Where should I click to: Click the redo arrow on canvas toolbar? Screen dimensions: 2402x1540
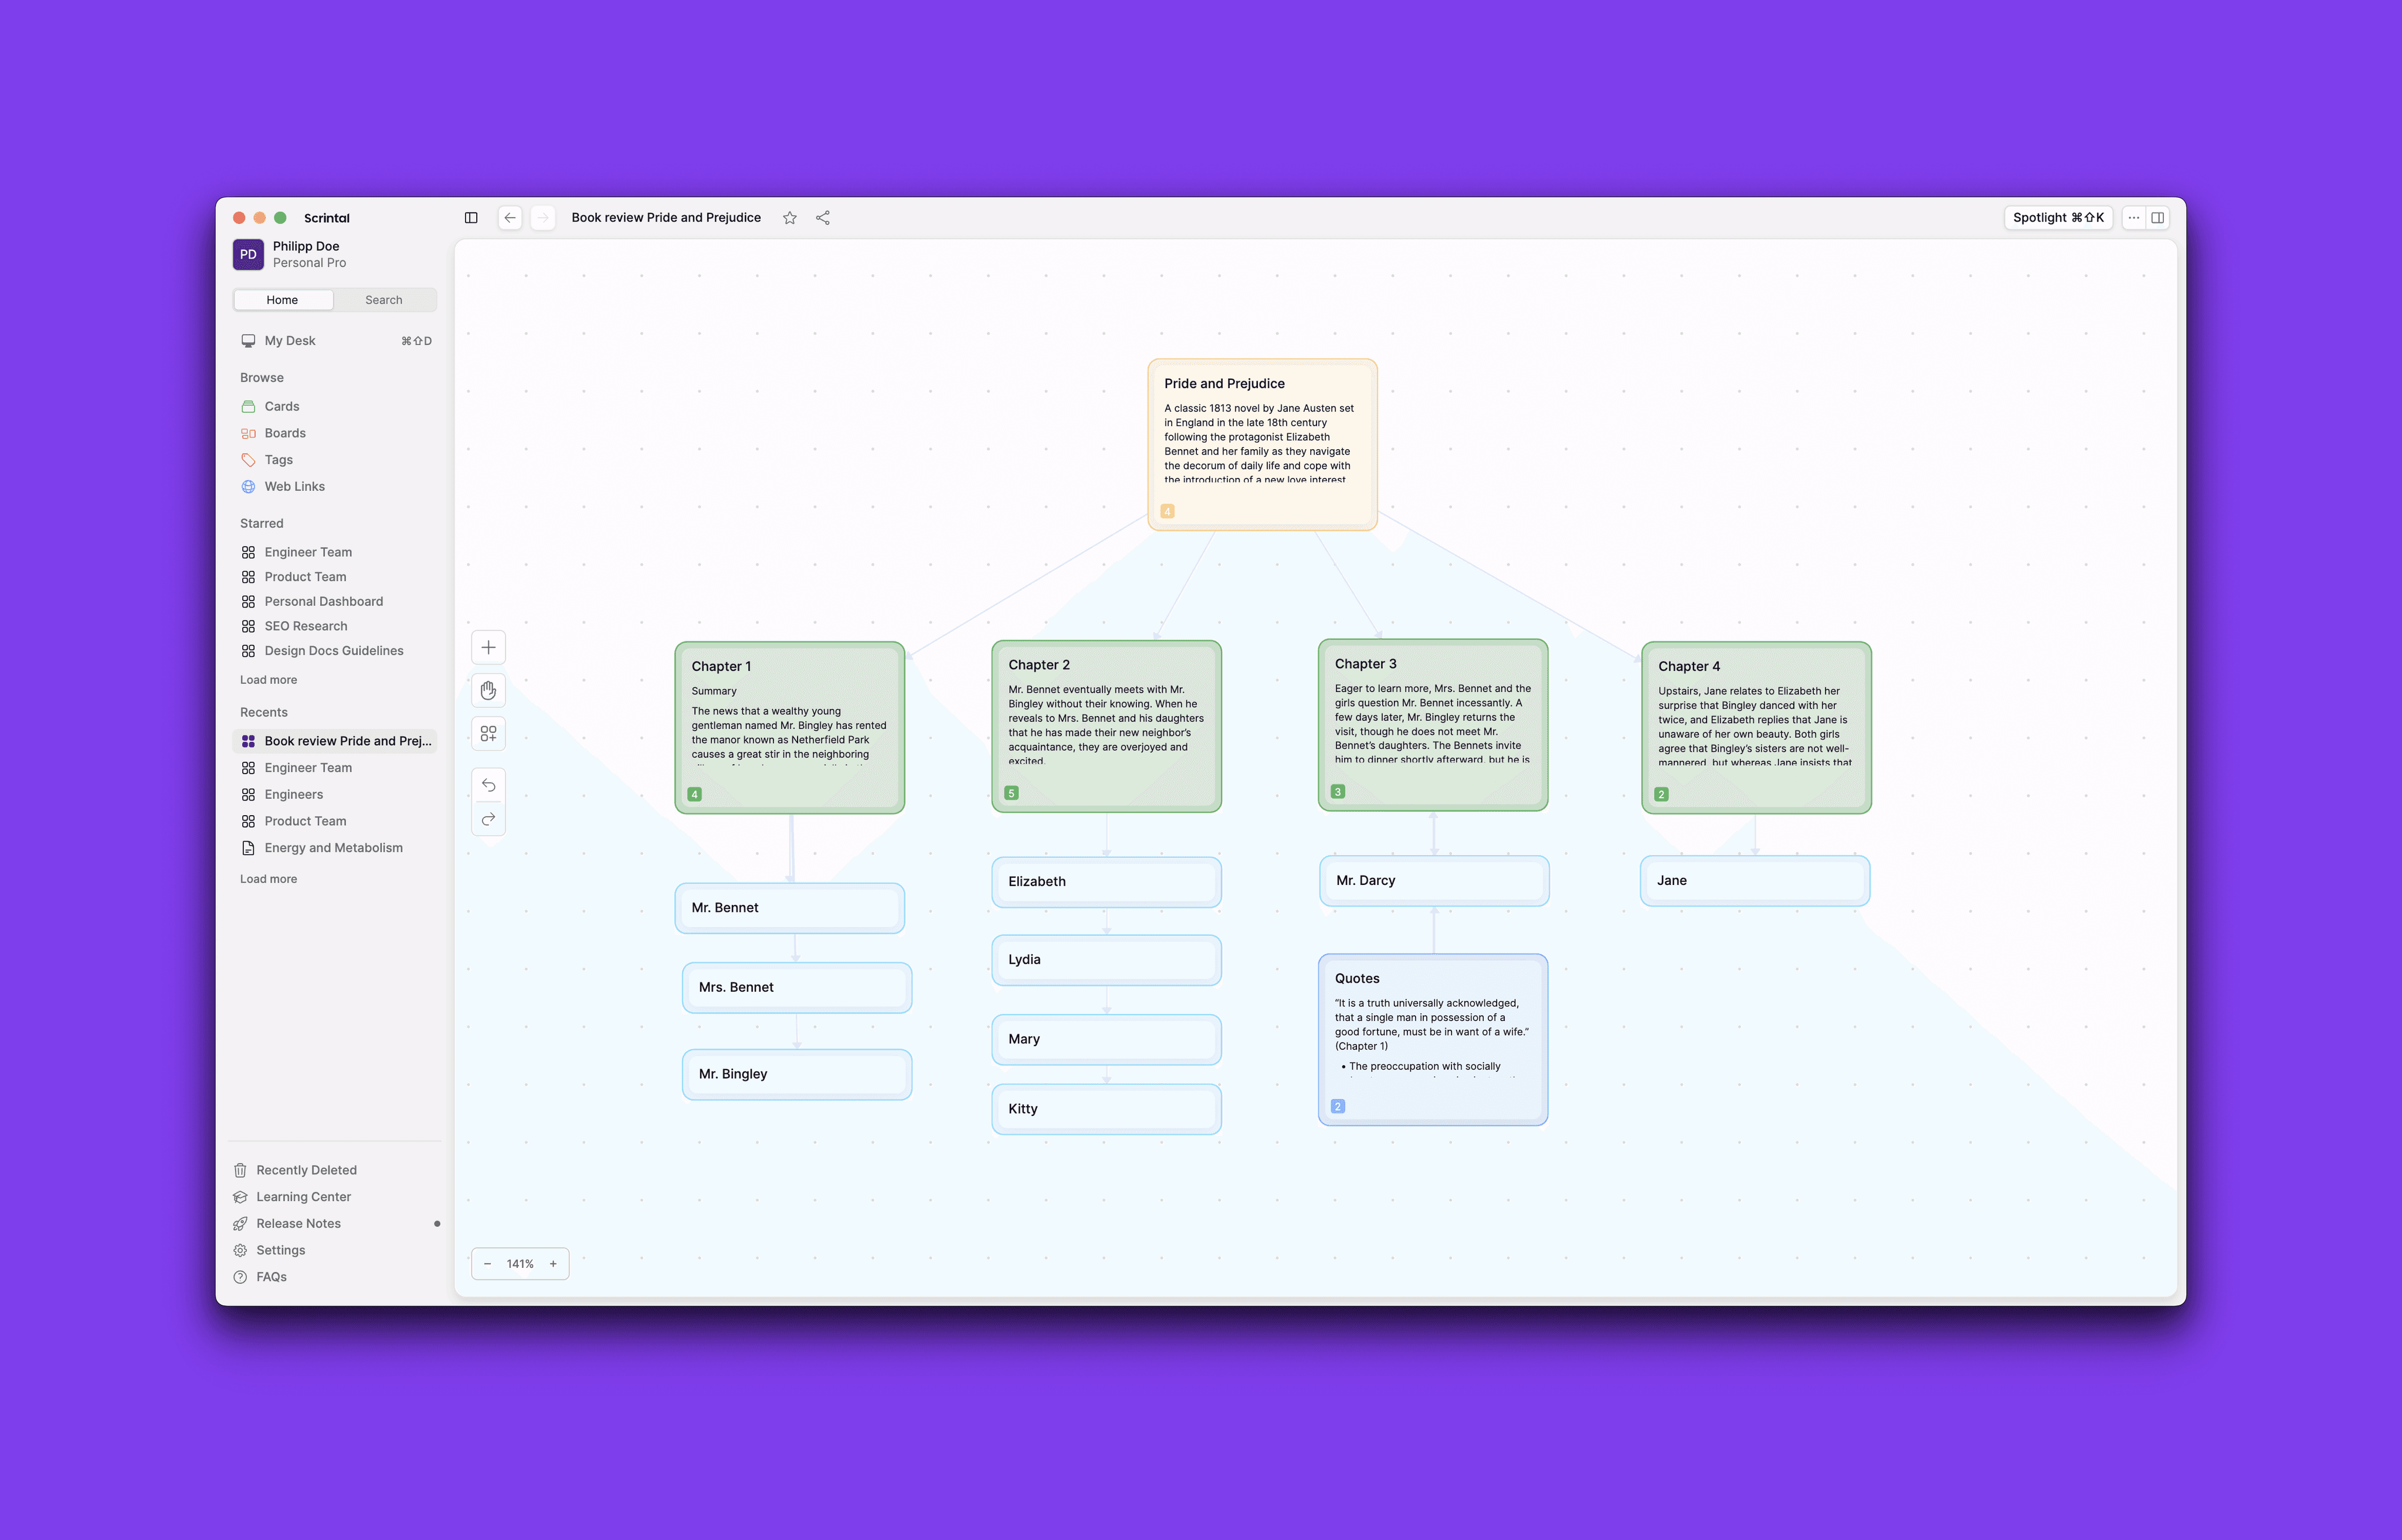pos(488,819)
